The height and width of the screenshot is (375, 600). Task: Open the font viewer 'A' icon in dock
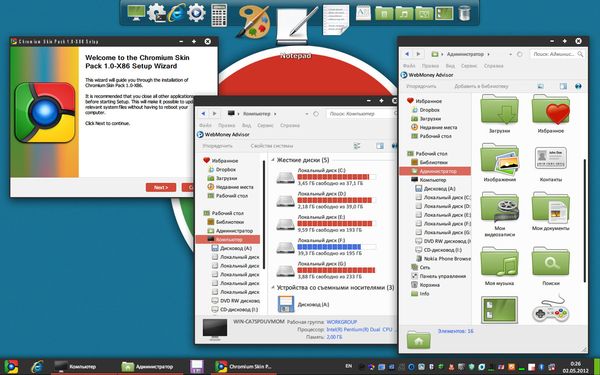(363, 13)
